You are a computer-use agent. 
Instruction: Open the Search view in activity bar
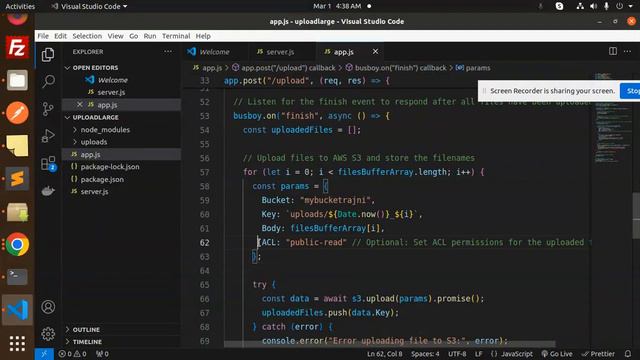[x=48, y=82]
